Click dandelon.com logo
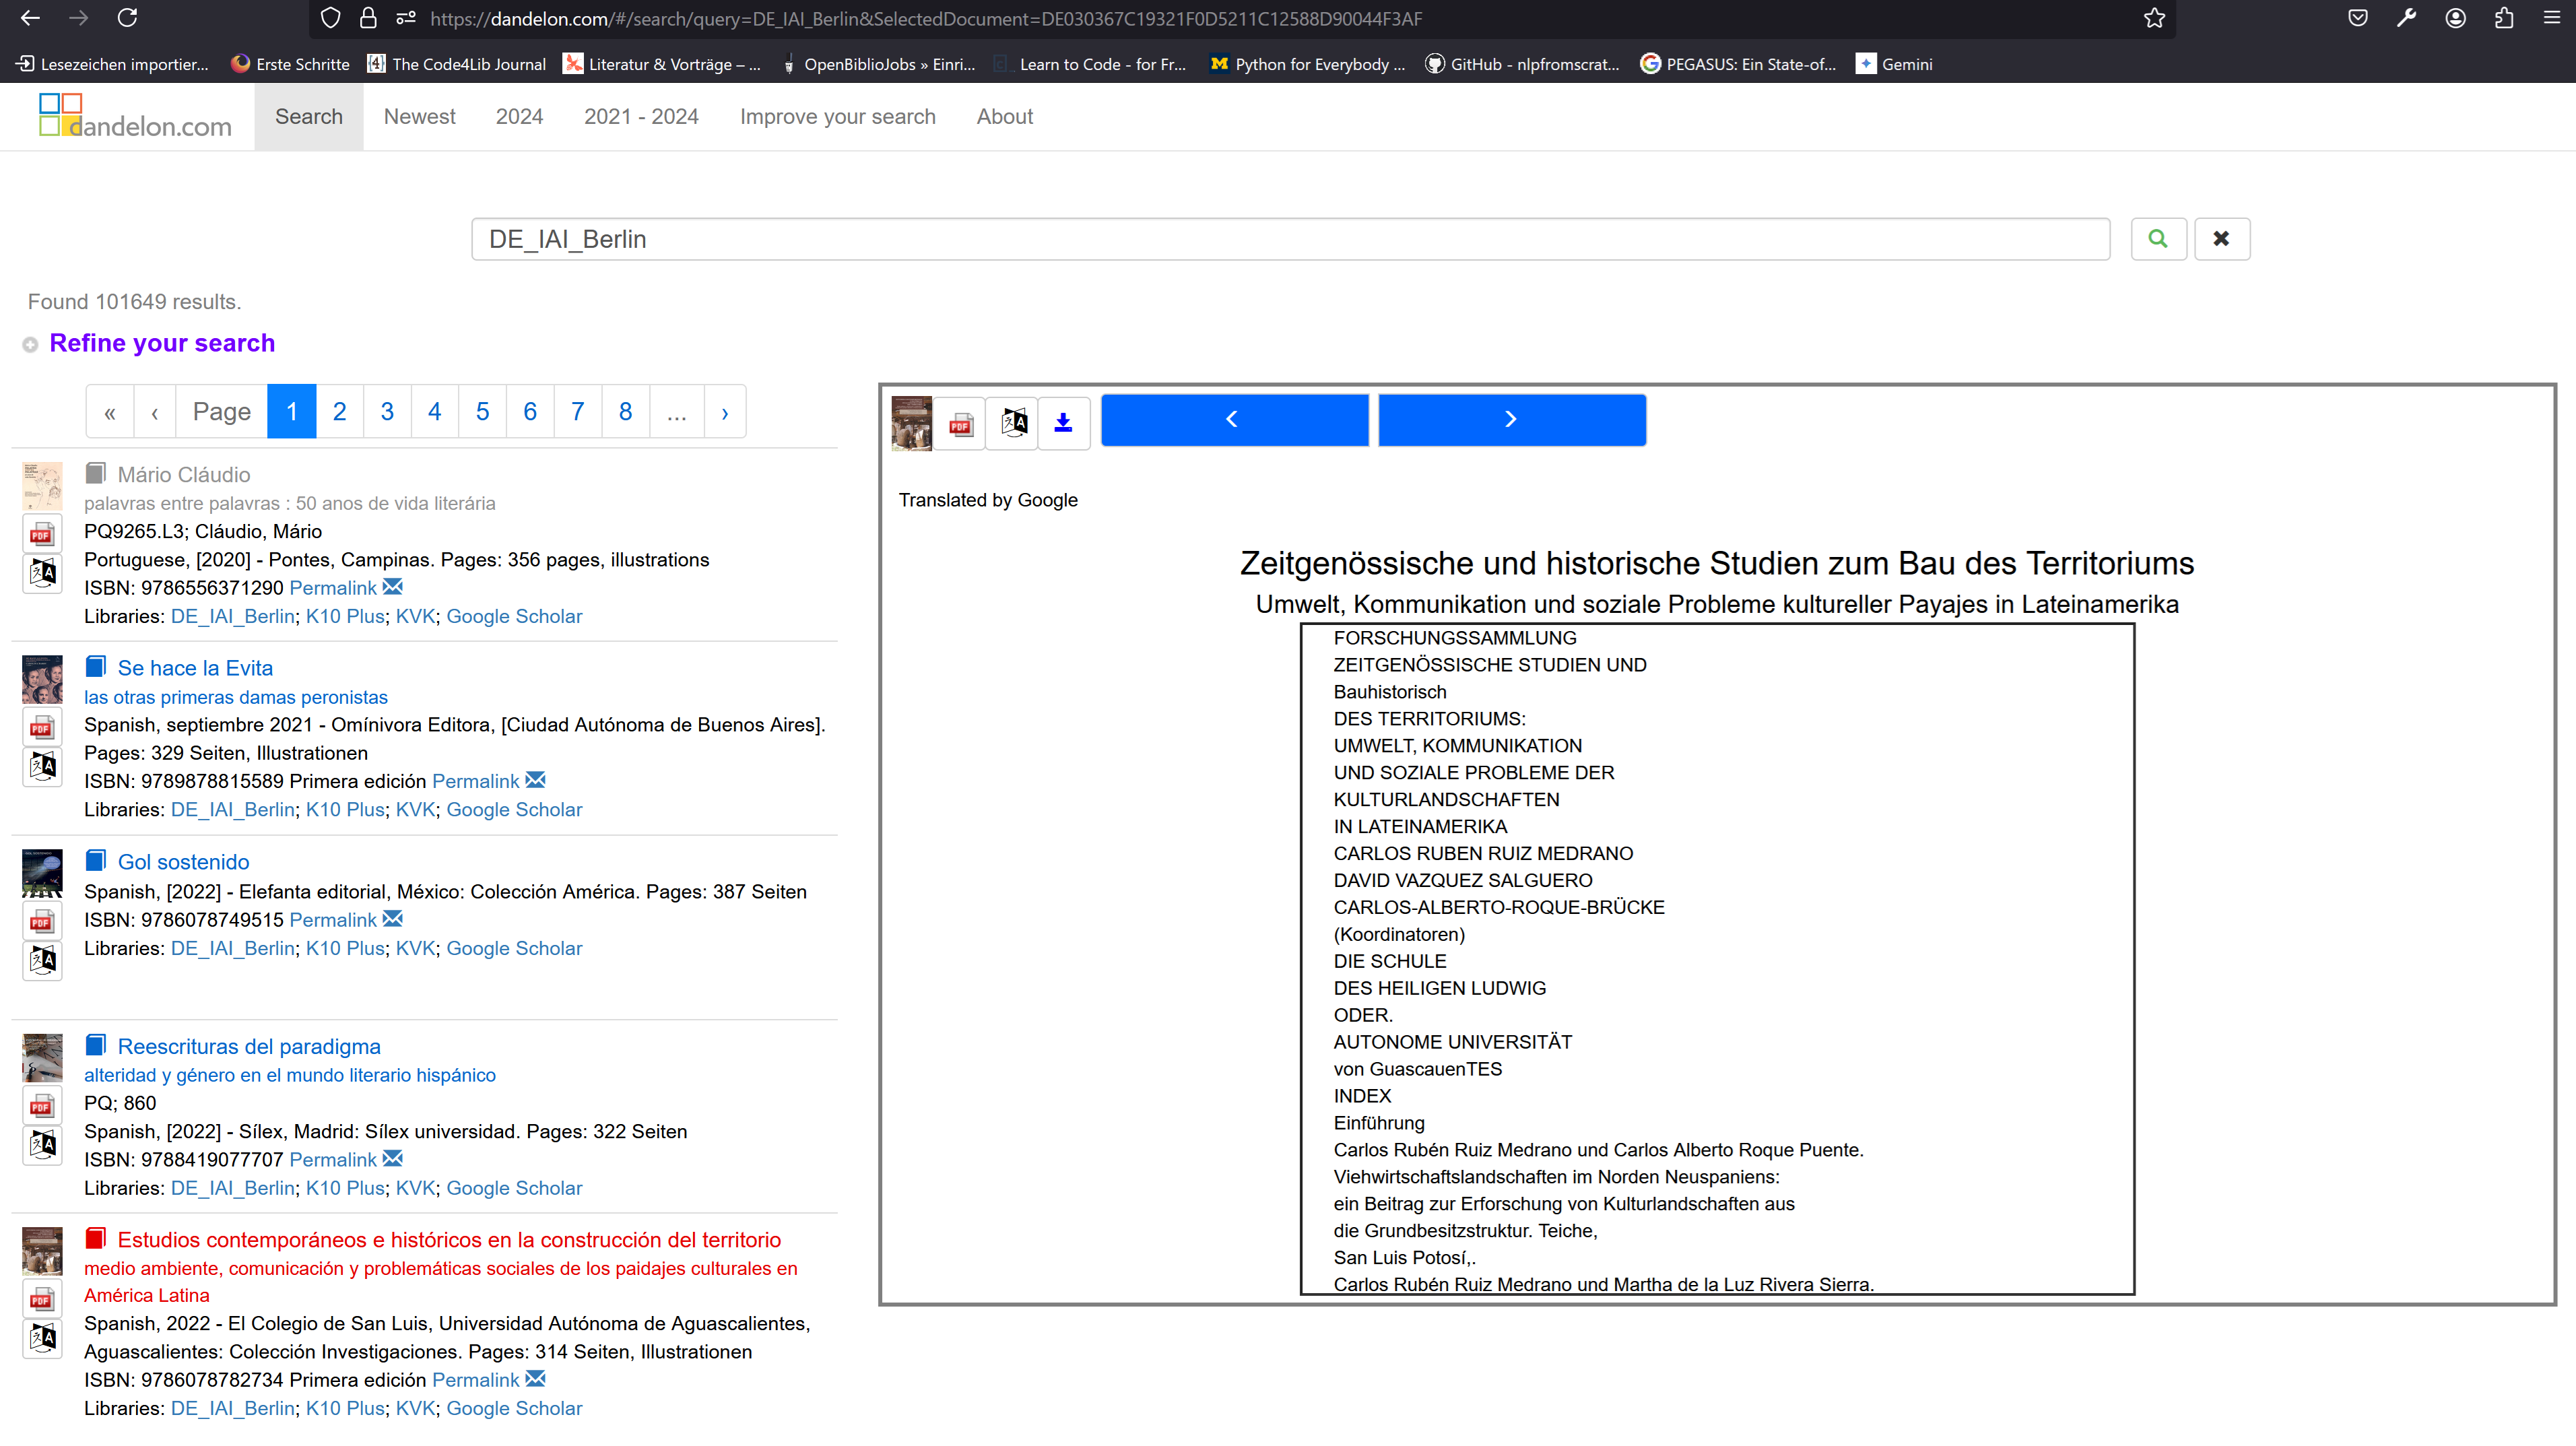The width and height of the screenshot is (2576, 1446). click(135, 117)
